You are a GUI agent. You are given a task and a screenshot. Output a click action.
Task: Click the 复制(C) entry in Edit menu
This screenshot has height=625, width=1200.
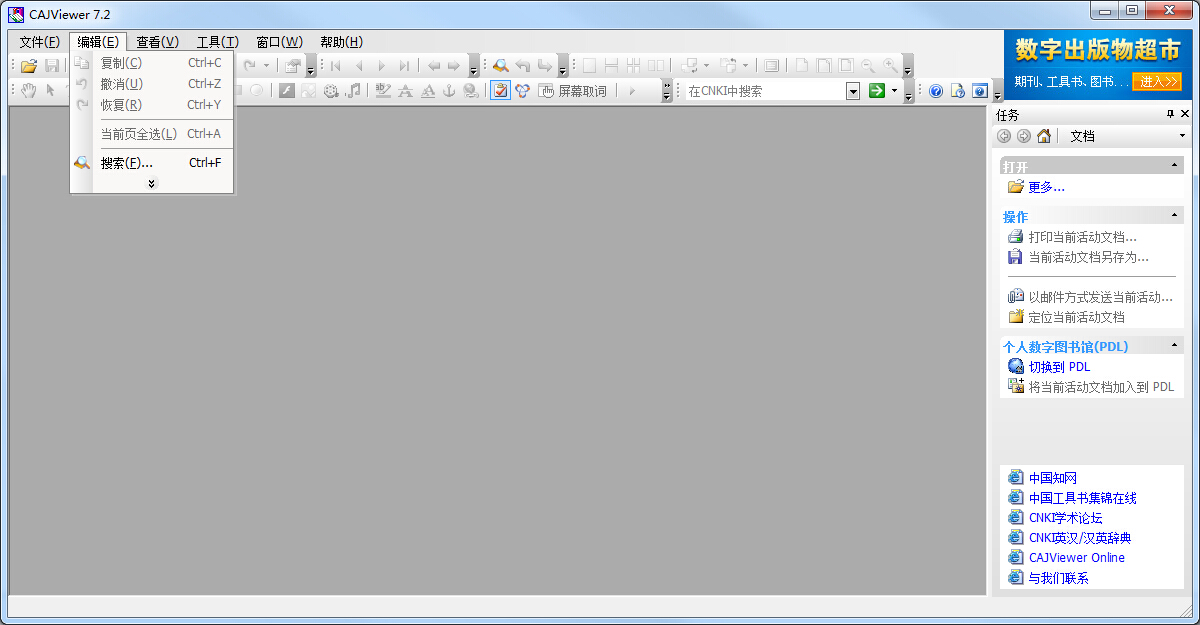click(x=152, y=63)
